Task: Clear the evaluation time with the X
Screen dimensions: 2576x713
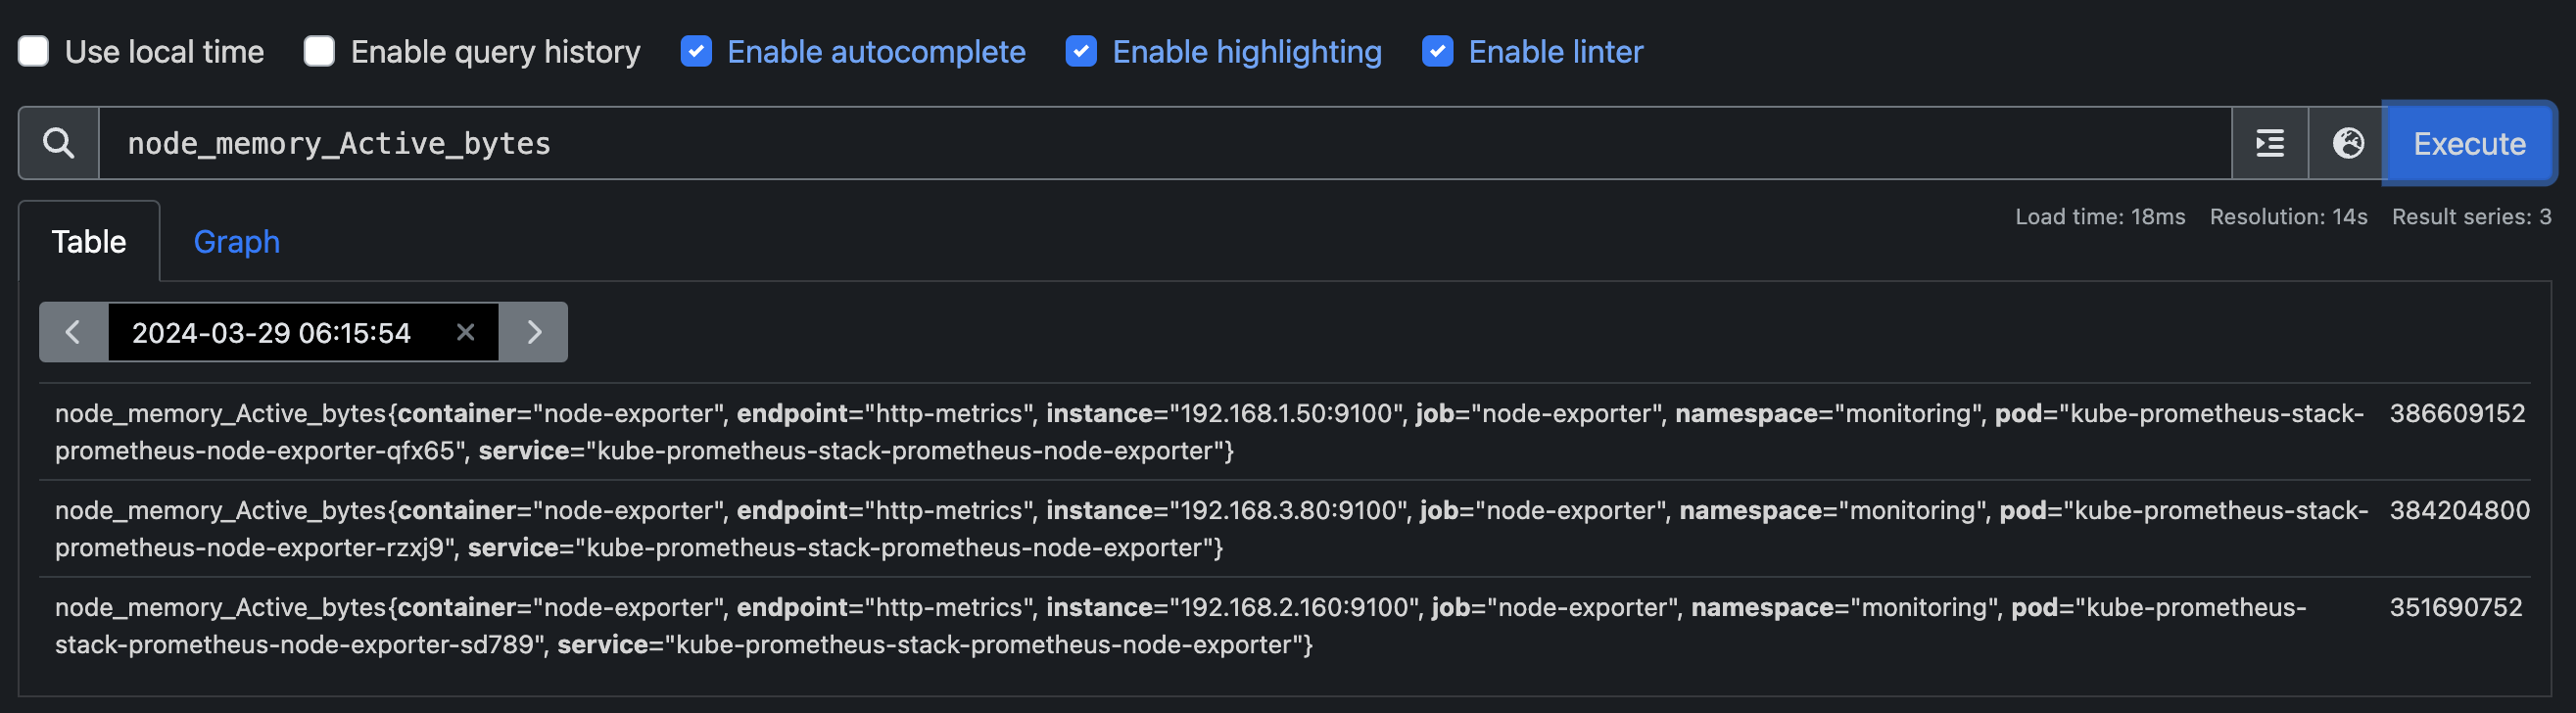Action: coord(465,332)
